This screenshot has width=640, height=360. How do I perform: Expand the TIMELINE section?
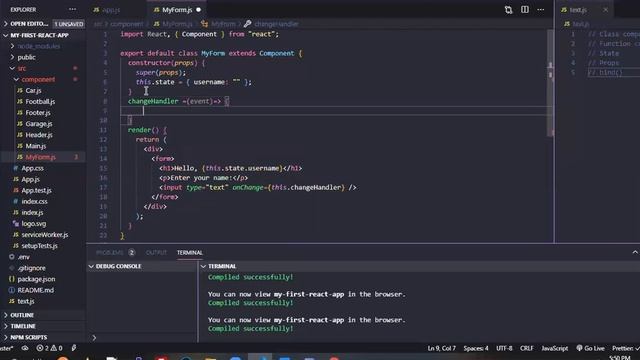click(x=23, y=326)
